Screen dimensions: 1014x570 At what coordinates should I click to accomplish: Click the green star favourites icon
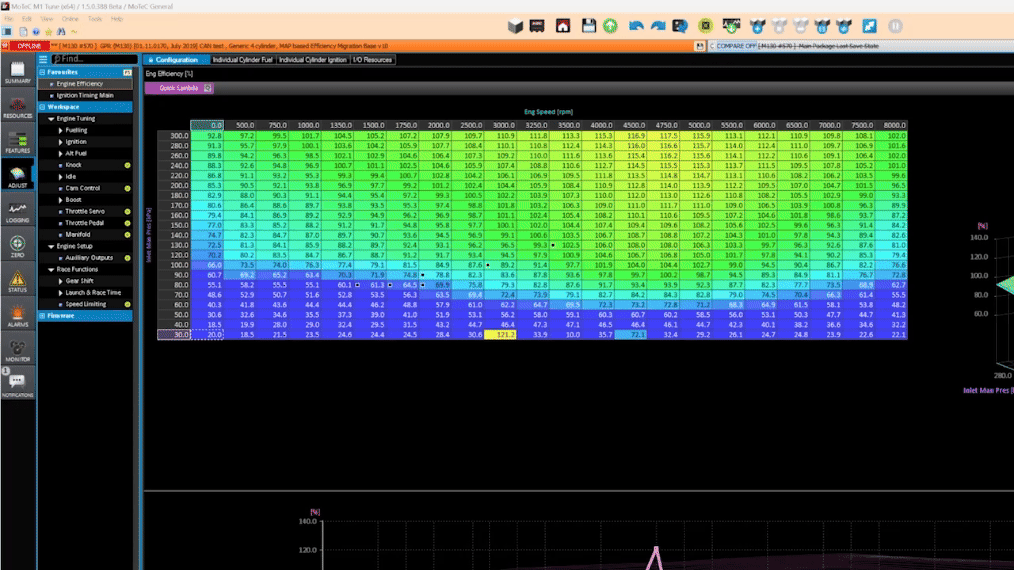coord(49,31)
